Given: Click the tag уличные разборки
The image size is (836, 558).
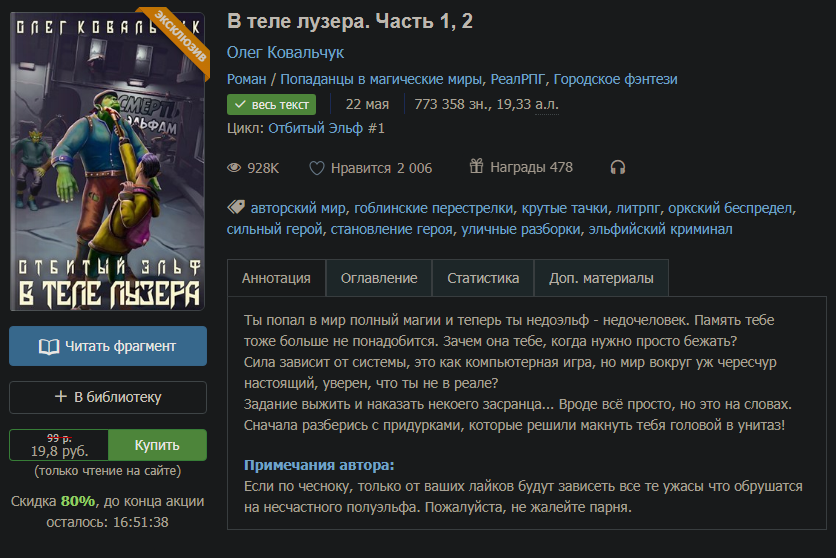Looking at the screenshot, I should click(x=520, y=229).
